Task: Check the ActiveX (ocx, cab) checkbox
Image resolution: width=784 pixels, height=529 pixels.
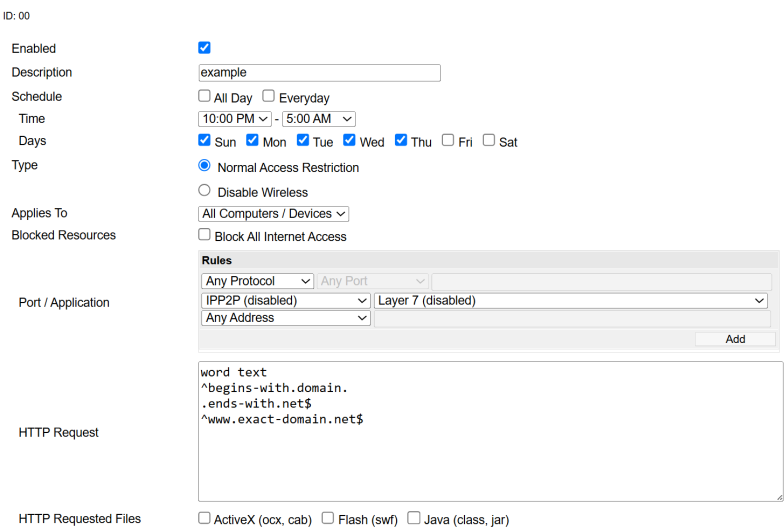Action: [205, 518]
